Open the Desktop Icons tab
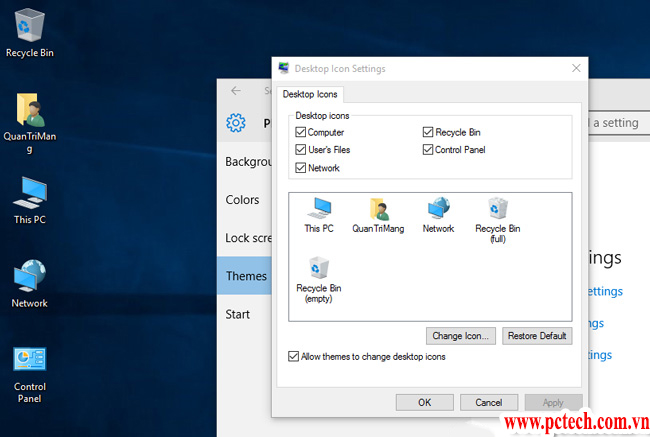Screen dimensions: 650x437 click(311, 94)
